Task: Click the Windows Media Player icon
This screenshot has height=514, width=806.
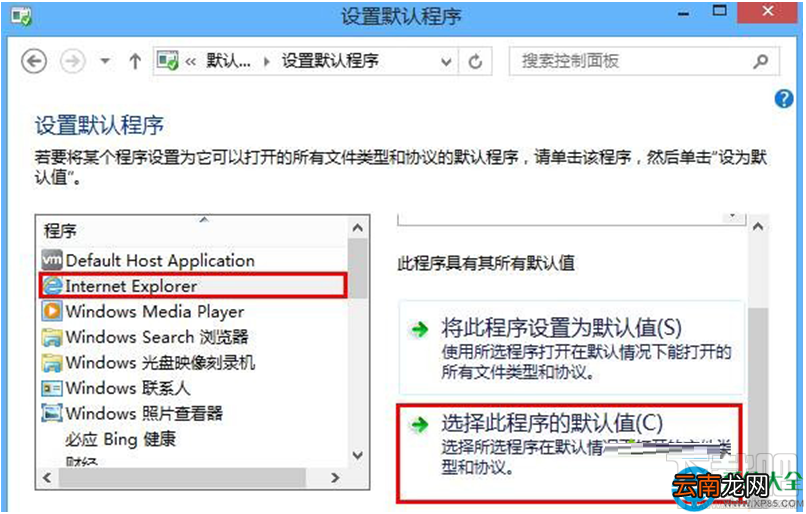Action: pos(51,311)
